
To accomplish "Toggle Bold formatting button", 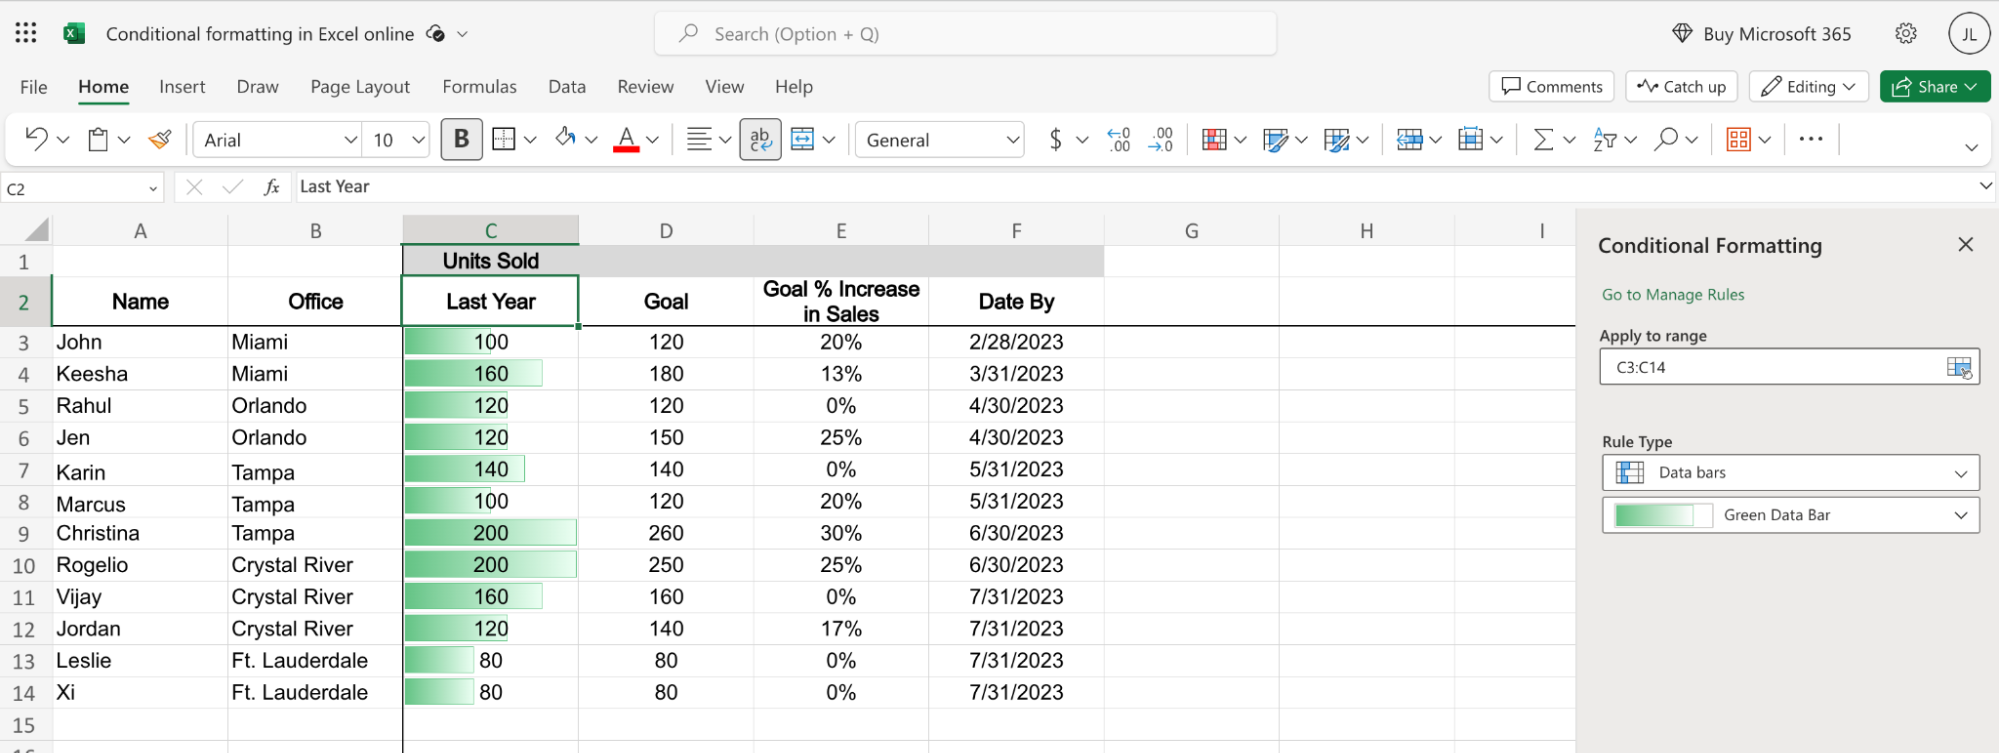I will click(x=461, y=139).
